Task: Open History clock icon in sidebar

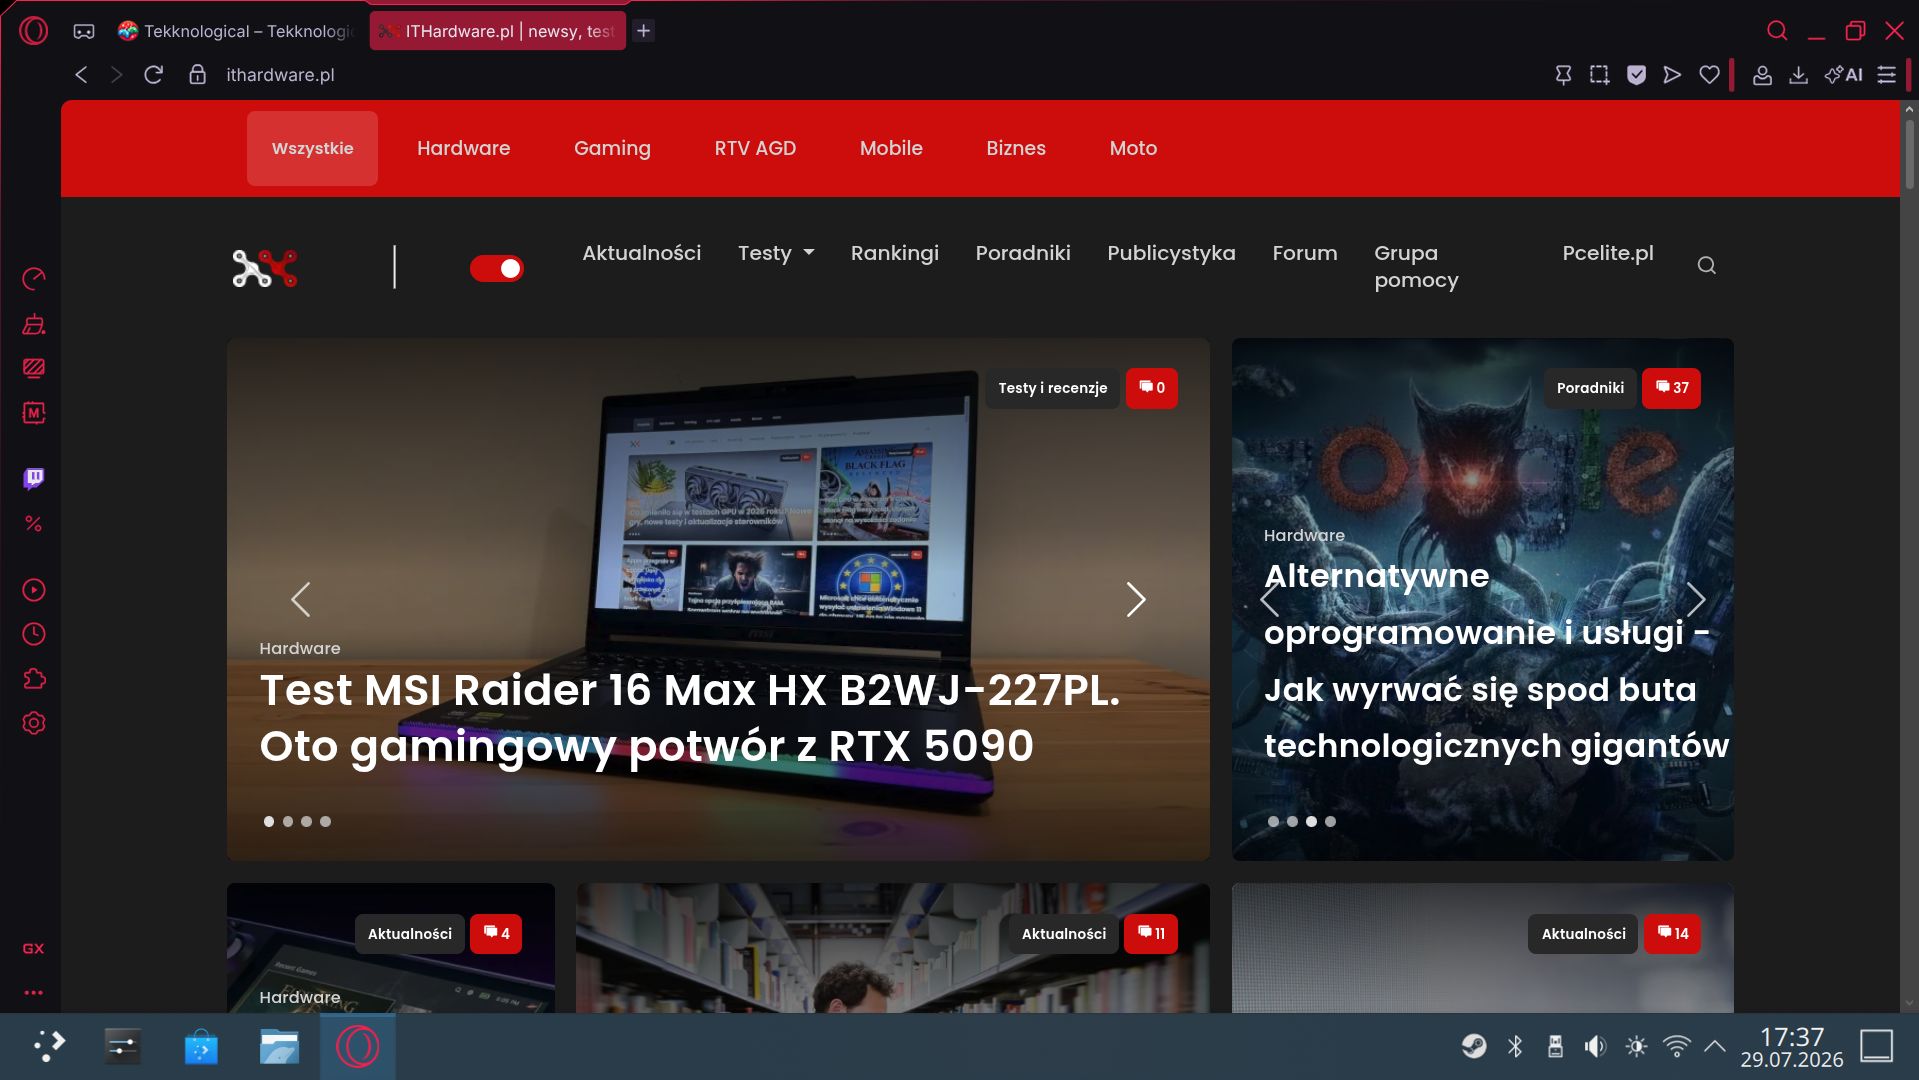Action: [x=34, y=634]
